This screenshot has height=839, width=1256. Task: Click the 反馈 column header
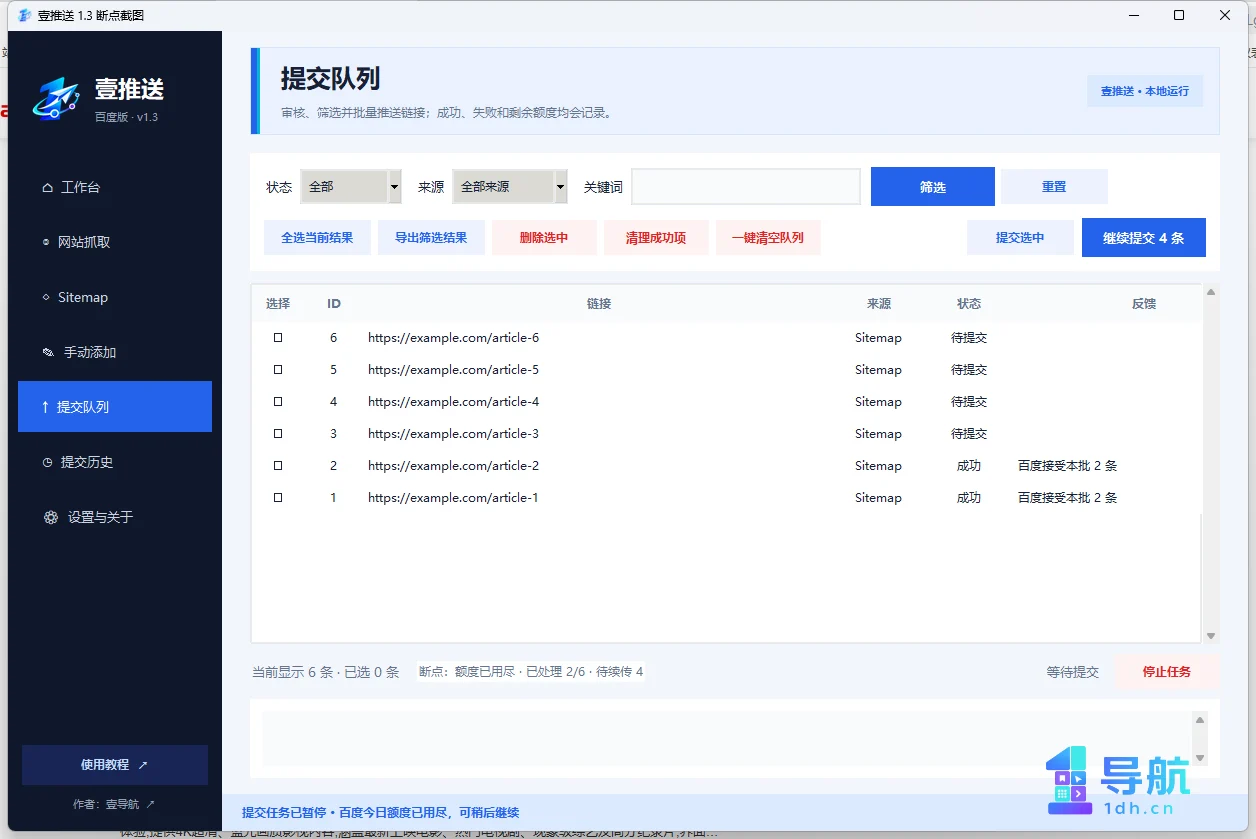[1144, 304]
